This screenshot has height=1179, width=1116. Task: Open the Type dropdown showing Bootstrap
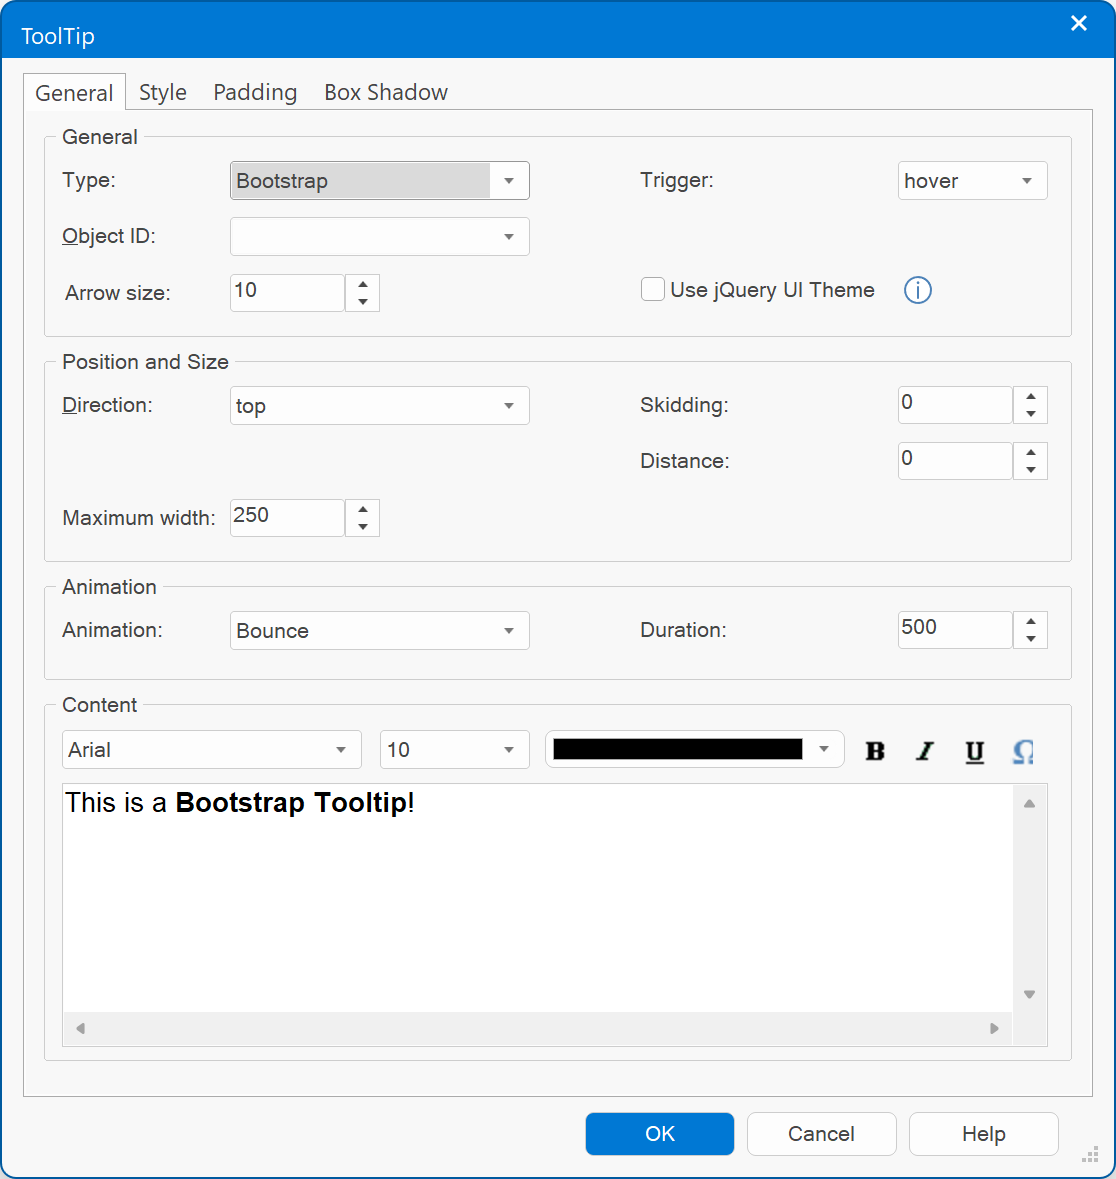(x=380, y=180)
